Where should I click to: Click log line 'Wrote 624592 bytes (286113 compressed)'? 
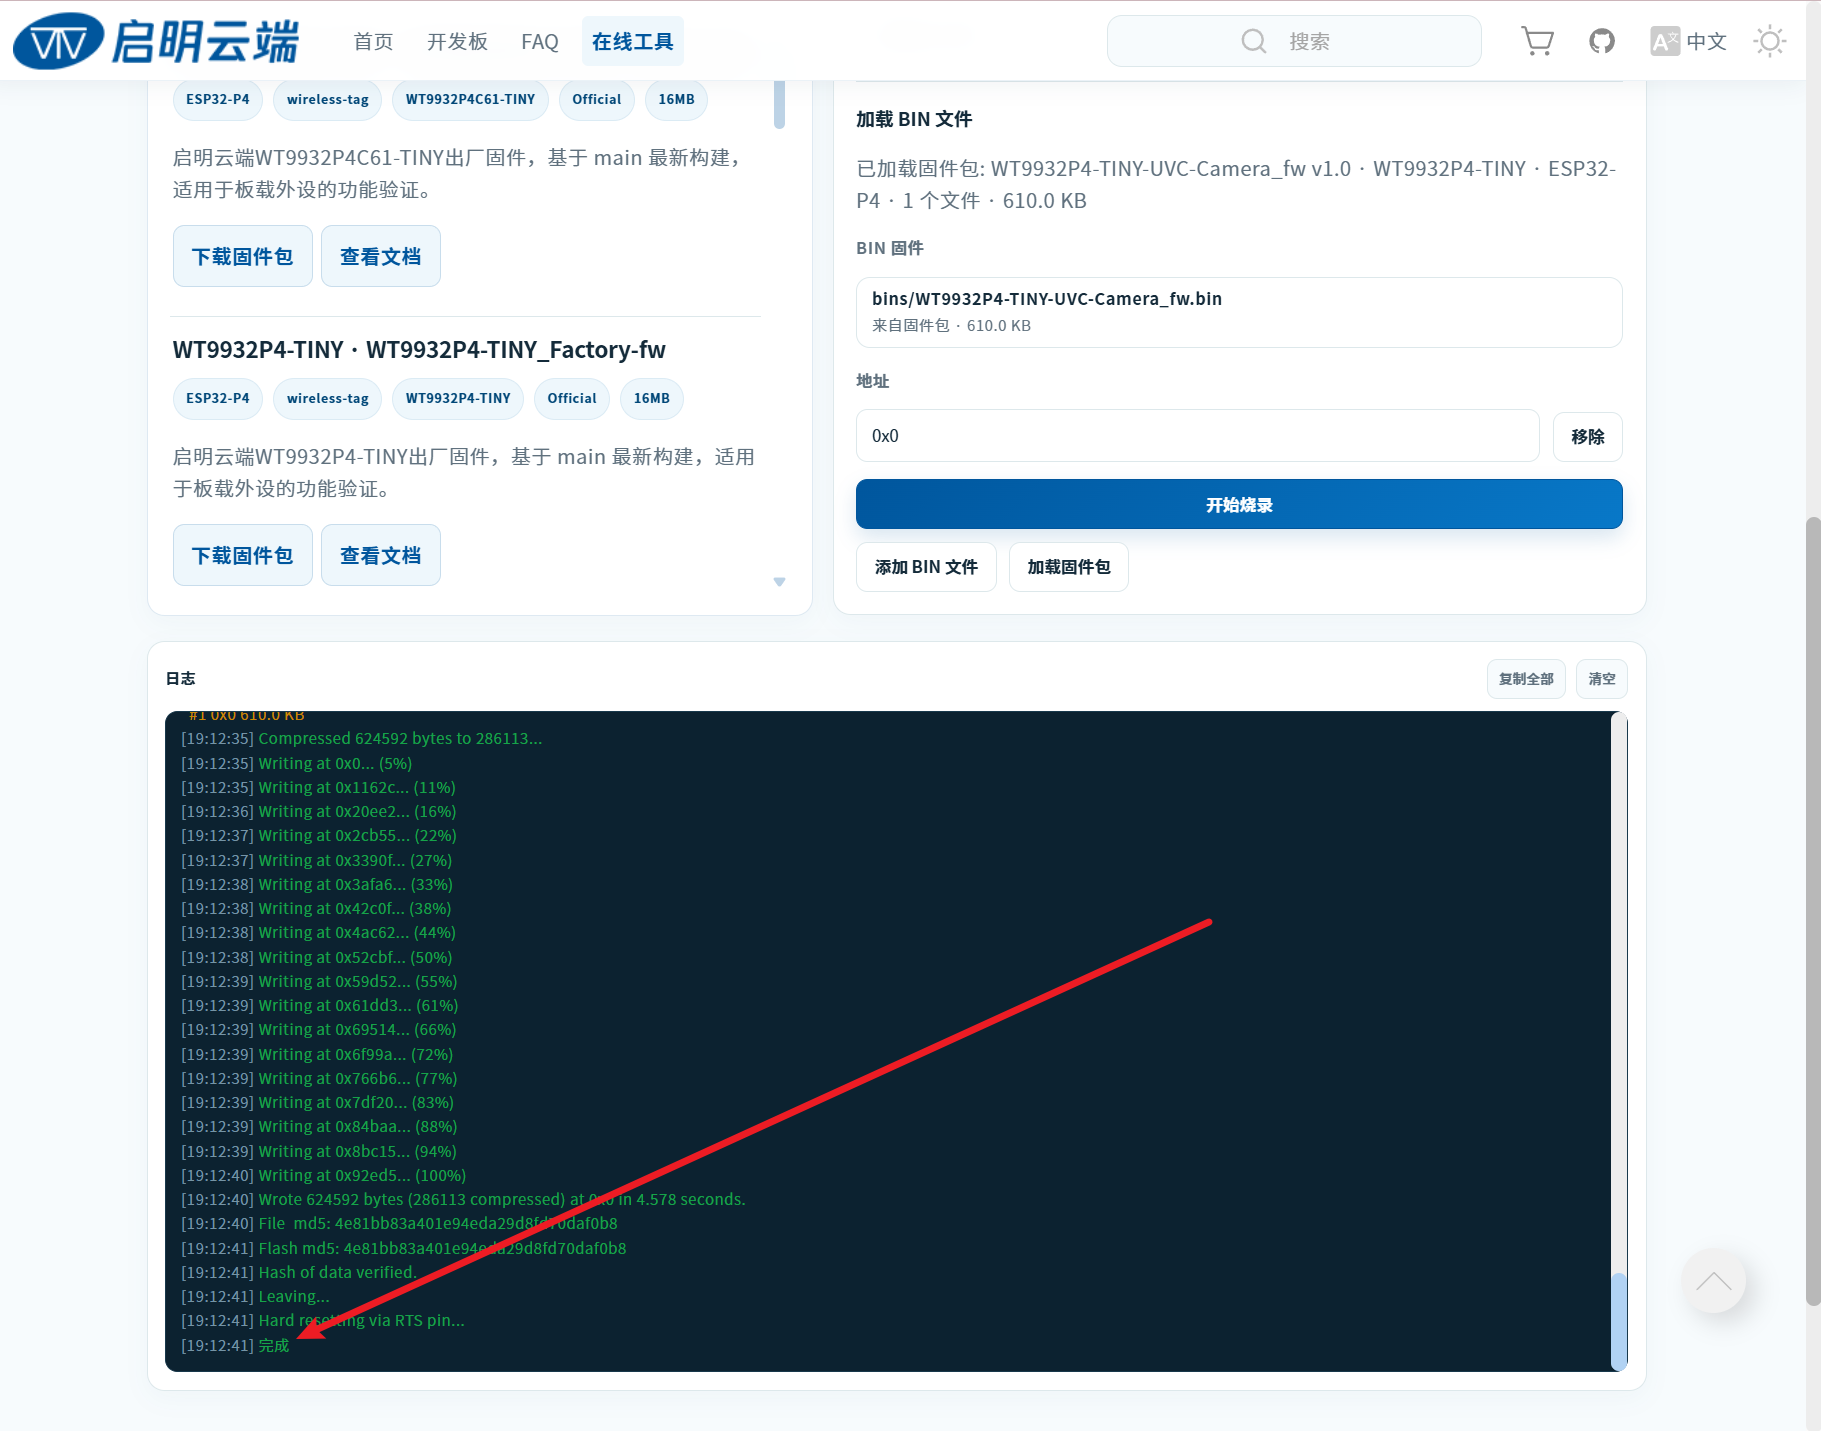point(463,1199)
